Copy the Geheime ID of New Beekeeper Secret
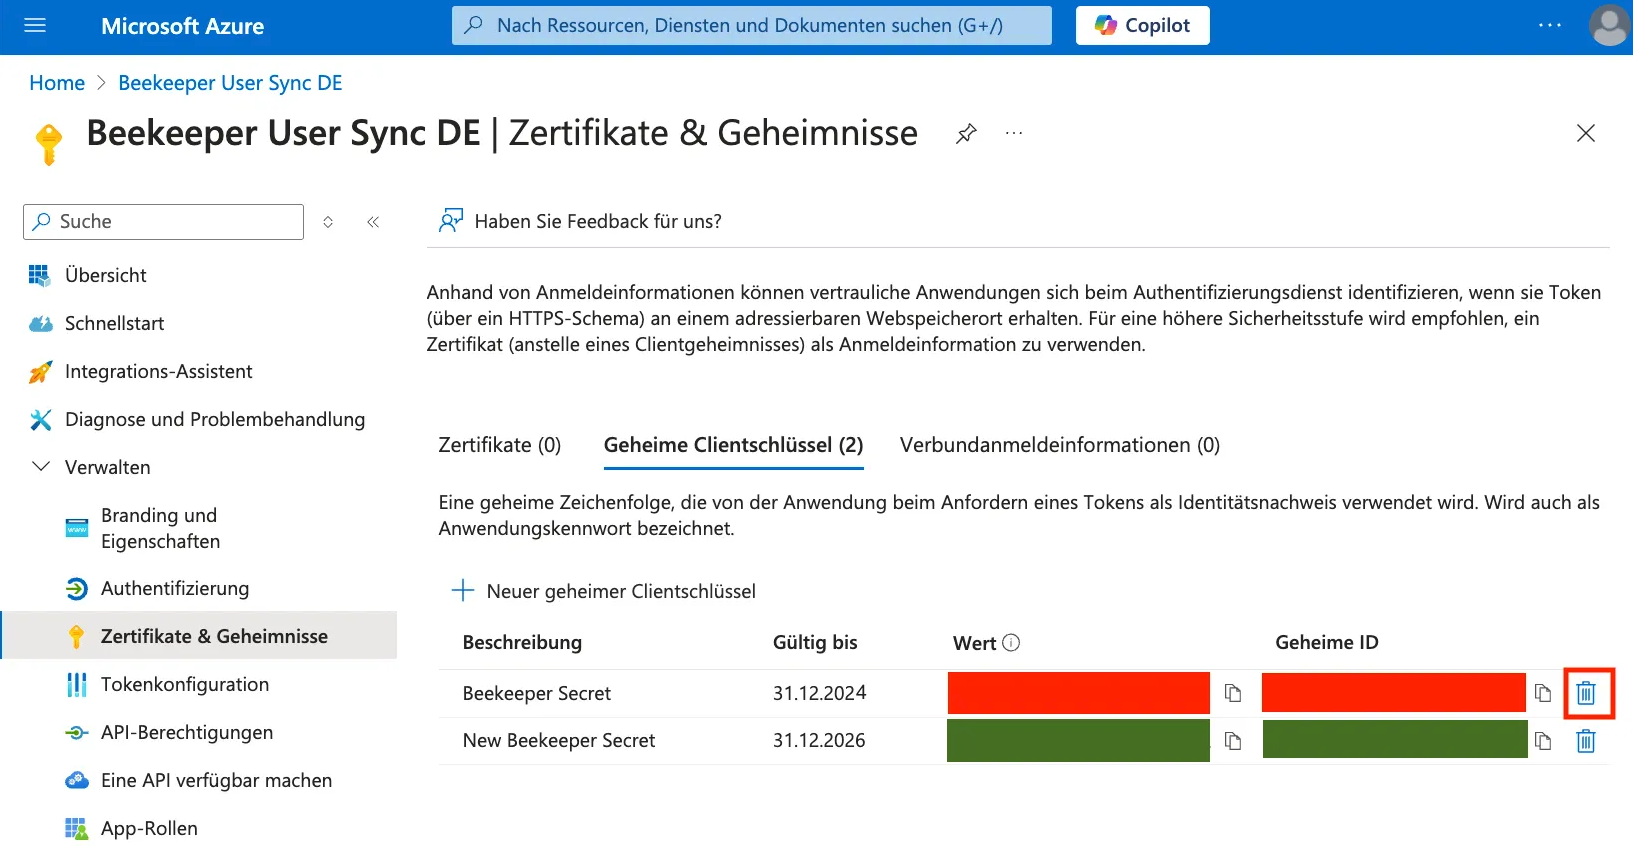 (1543, 741)
